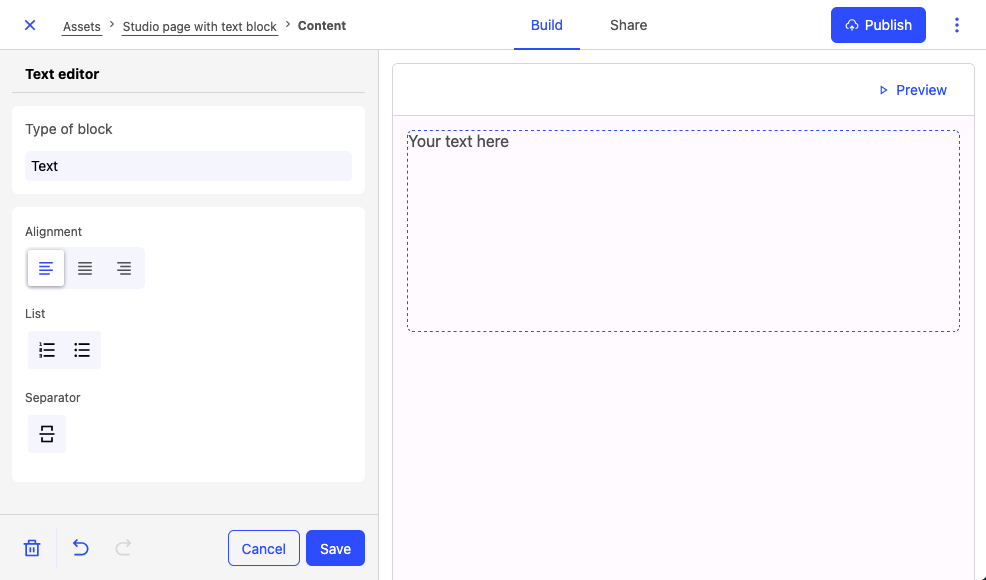Redo the last change

click(123, 548)
